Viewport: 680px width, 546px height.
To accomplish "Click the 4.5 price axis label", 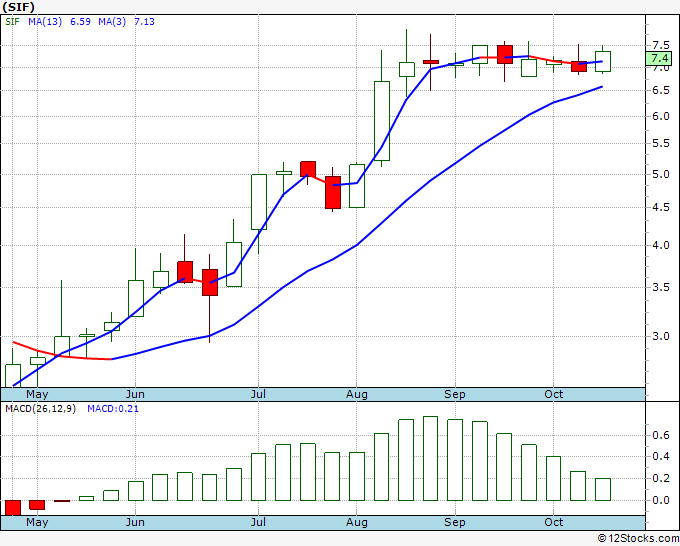I will click(x=661, y=207).
